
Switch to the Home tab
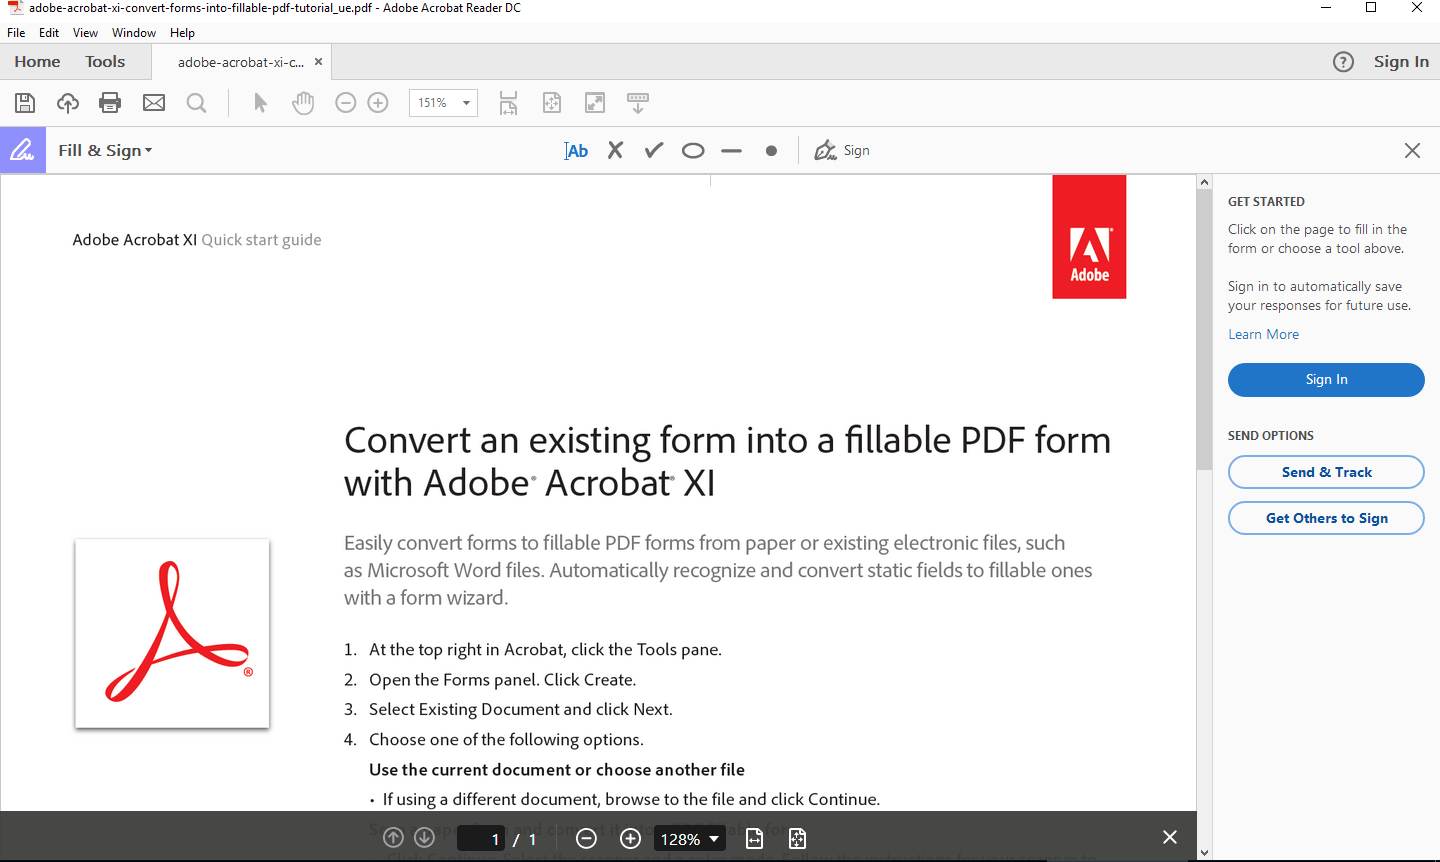[x=37, y=62]
